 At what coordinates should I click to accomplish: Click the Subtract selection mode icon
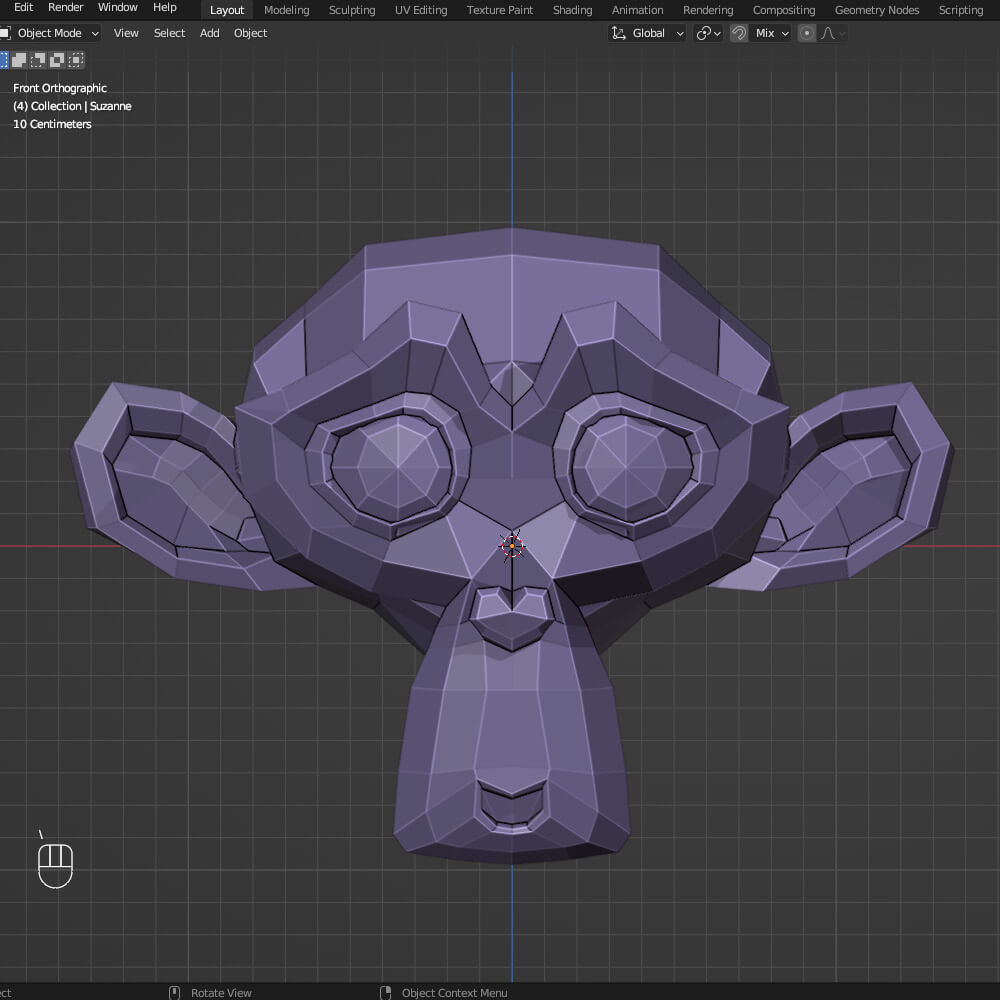tap(38, 60)
